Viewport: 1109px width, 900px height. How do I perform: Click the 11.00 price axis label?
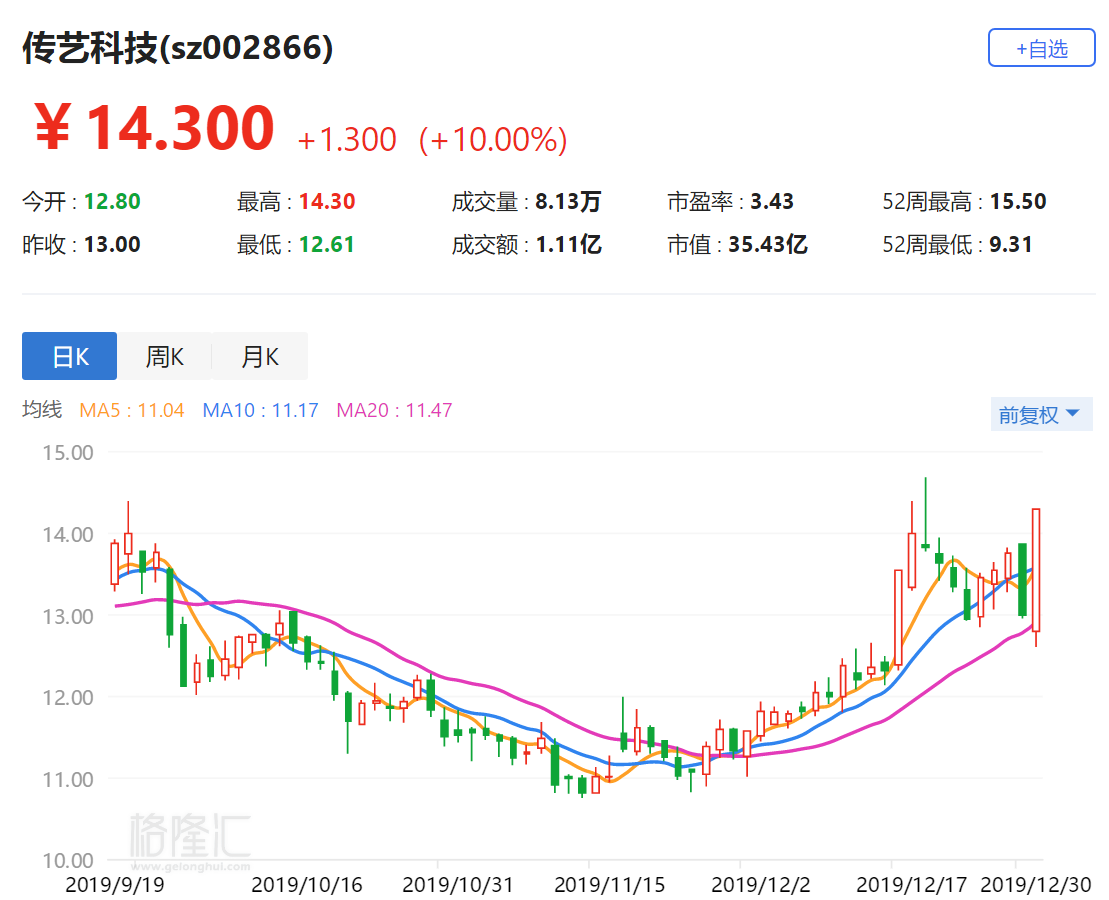(68, 780)
